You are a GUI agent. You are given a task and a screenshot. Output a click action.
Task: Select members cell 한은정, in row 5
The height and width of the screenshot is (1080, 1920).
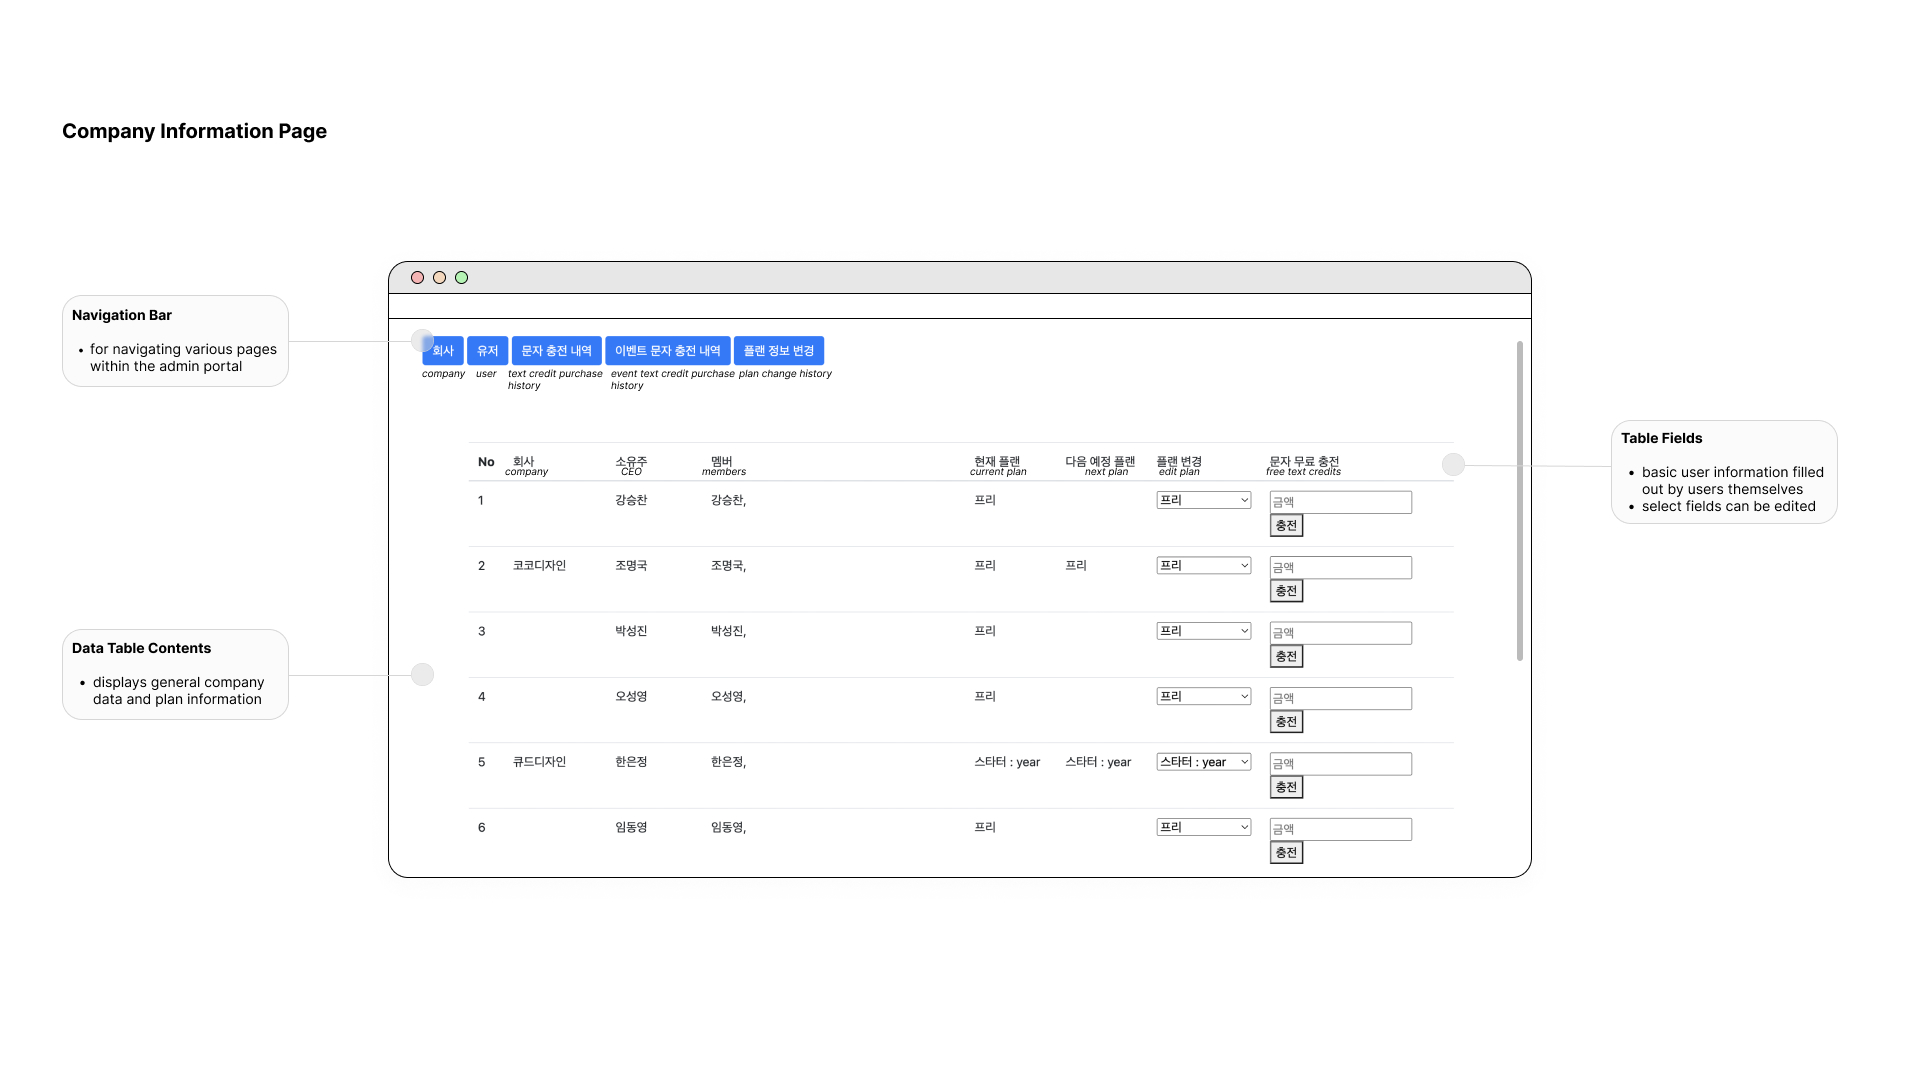click(728, 762)
